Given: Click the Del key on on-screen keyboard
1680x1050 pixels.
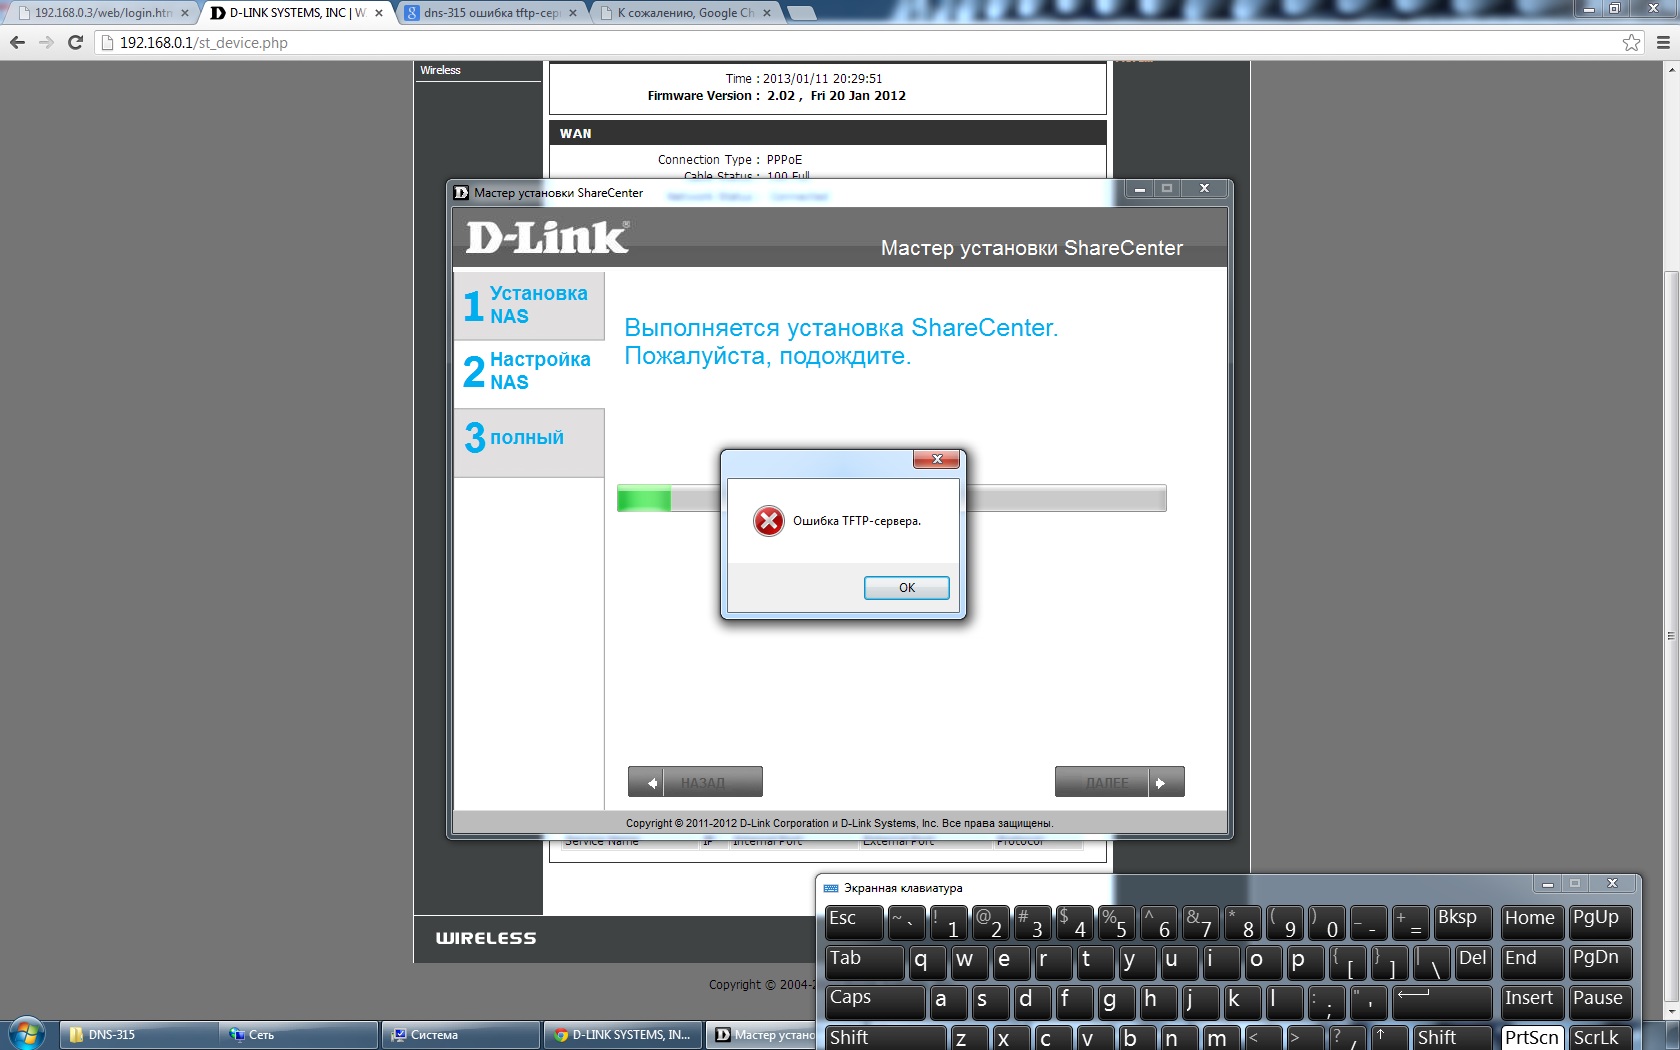Looking at the screenshot, I should click(x=1473, y=962).
